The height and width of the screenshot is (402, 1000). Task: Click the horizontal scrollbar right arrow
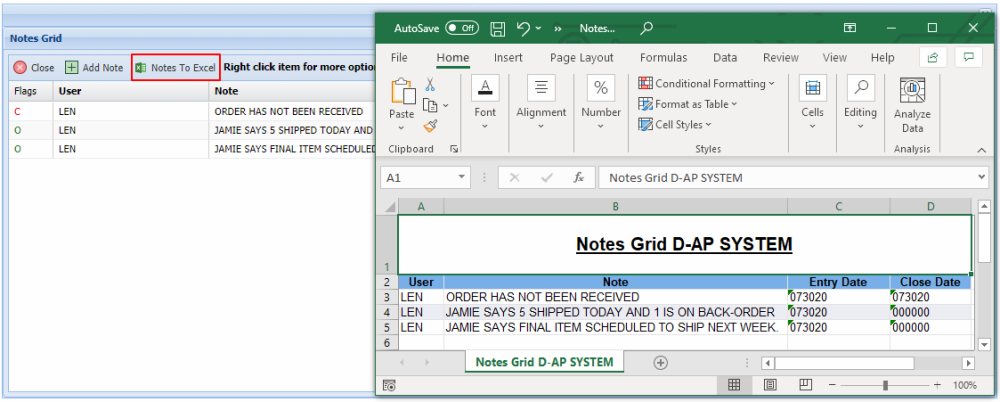(x=969, y=363)
